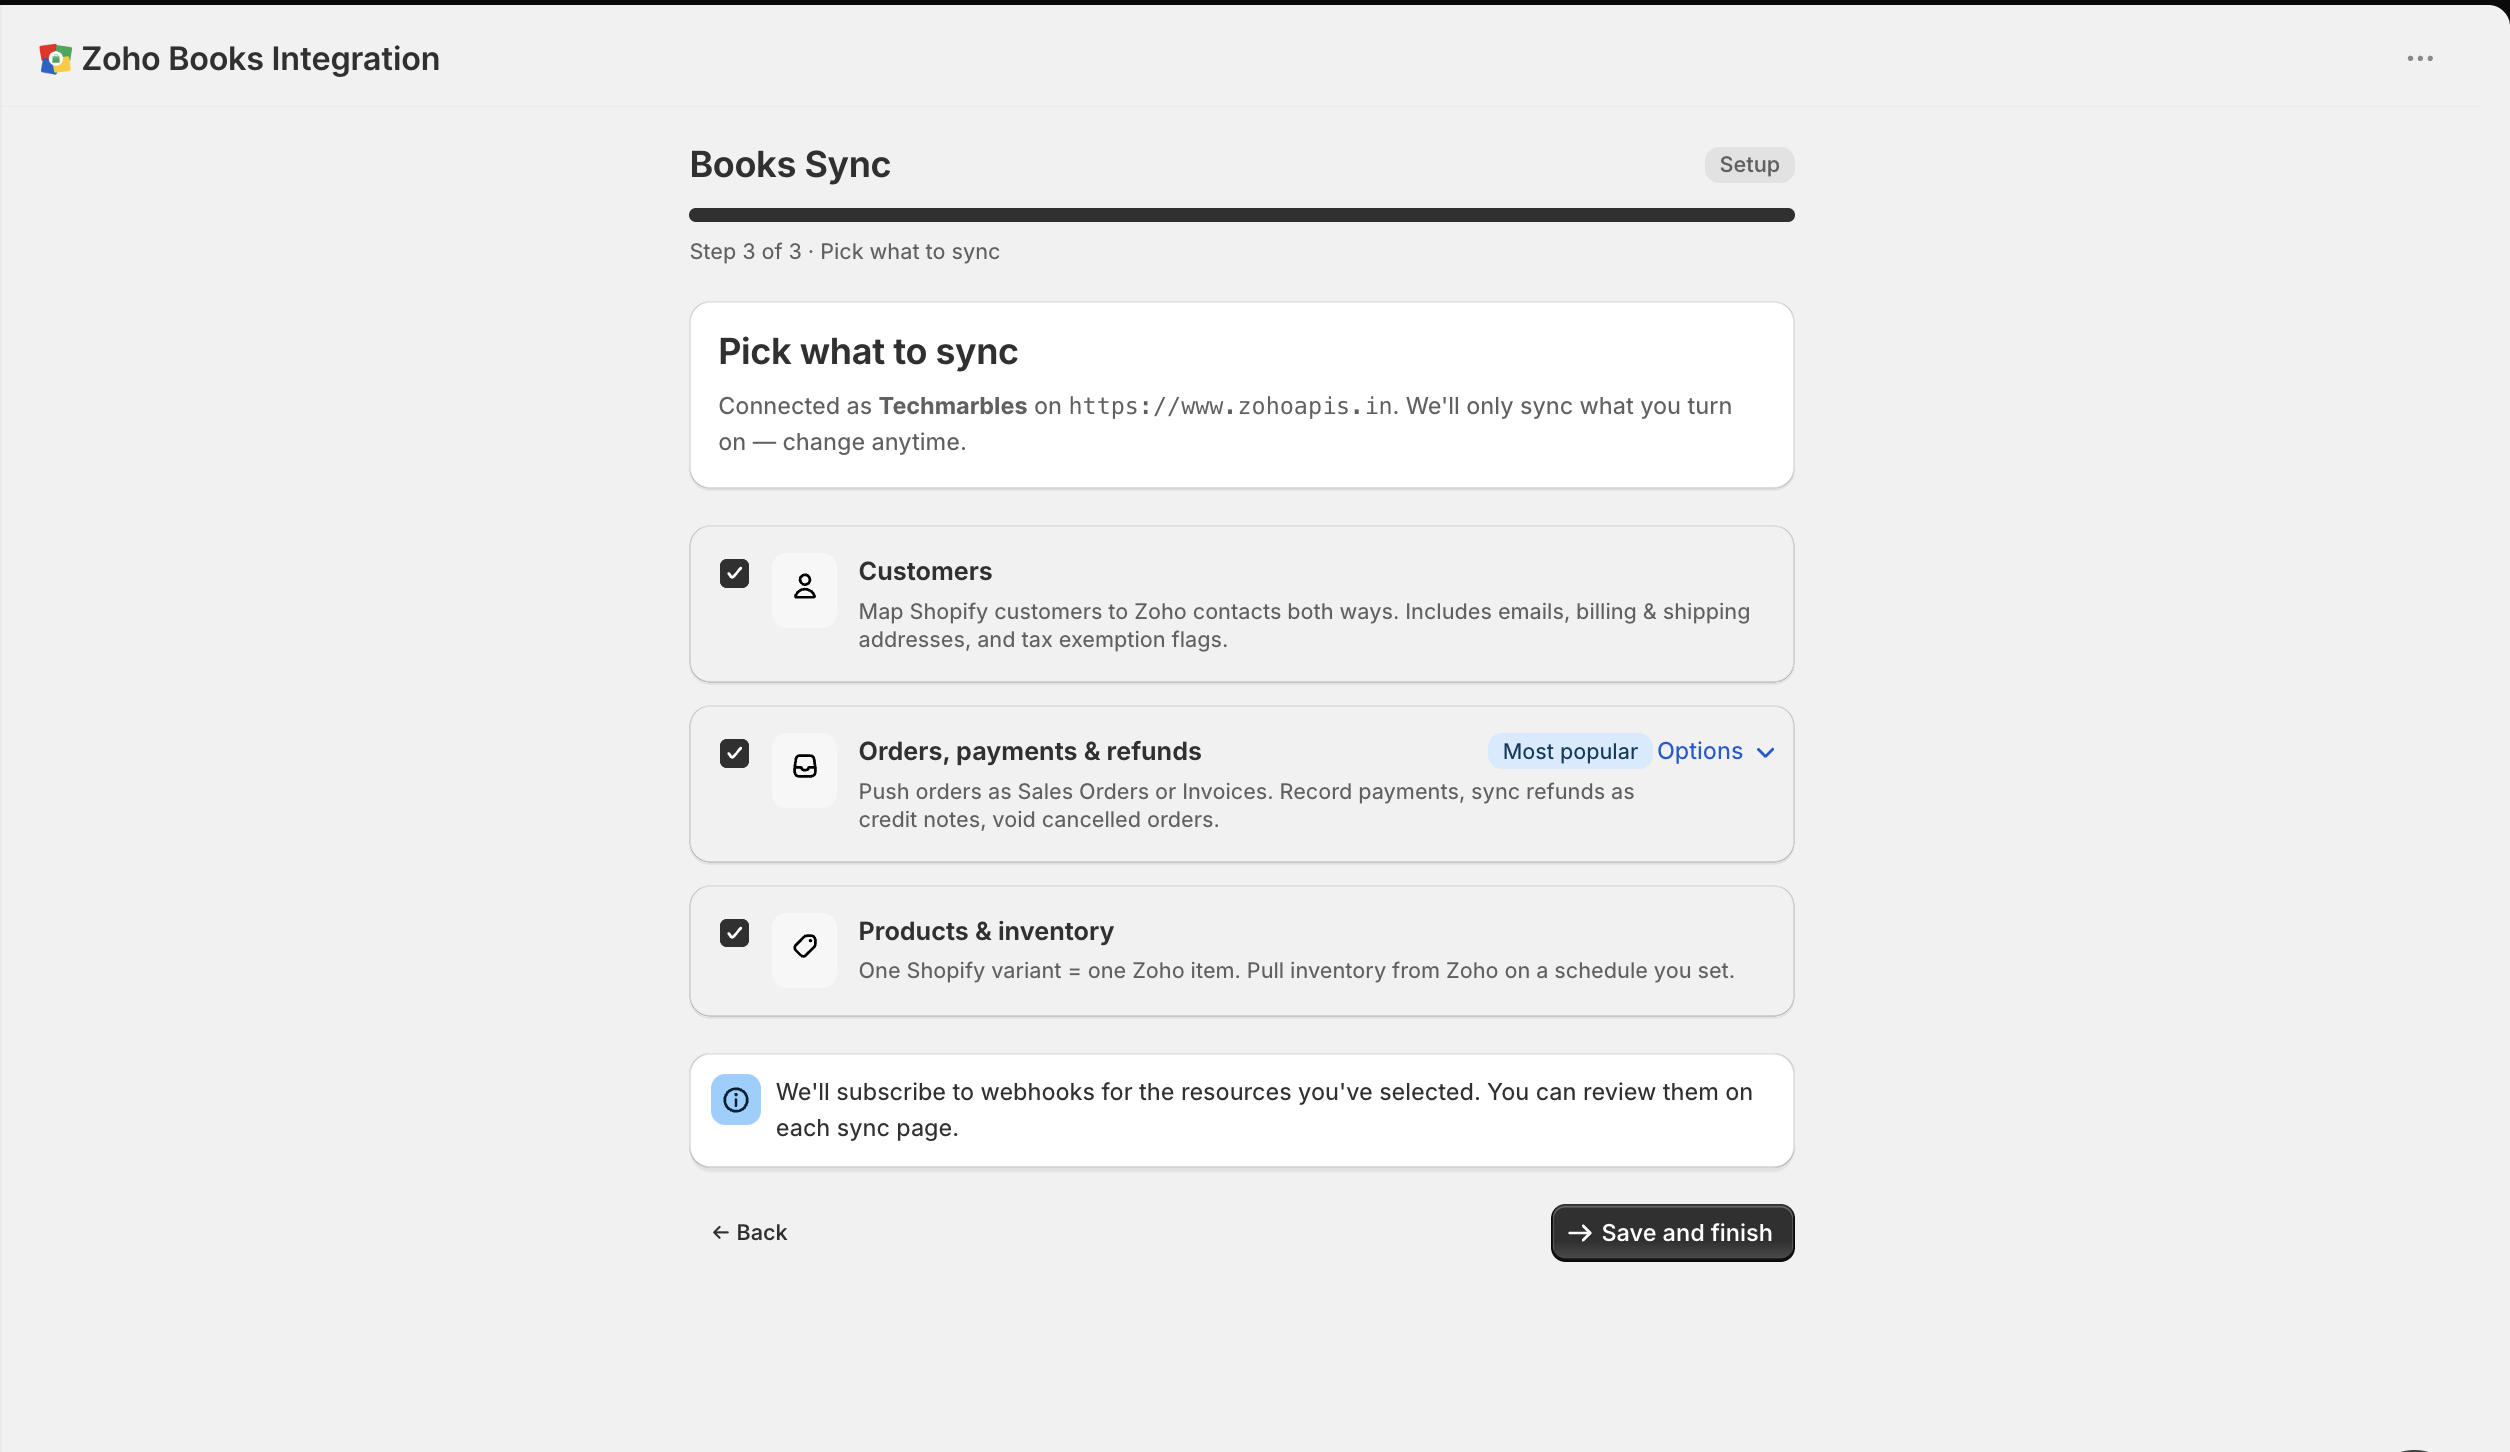Click the 'Products & inventory' title
This screenshot has width=2510, height=1452.
(986, 931)
